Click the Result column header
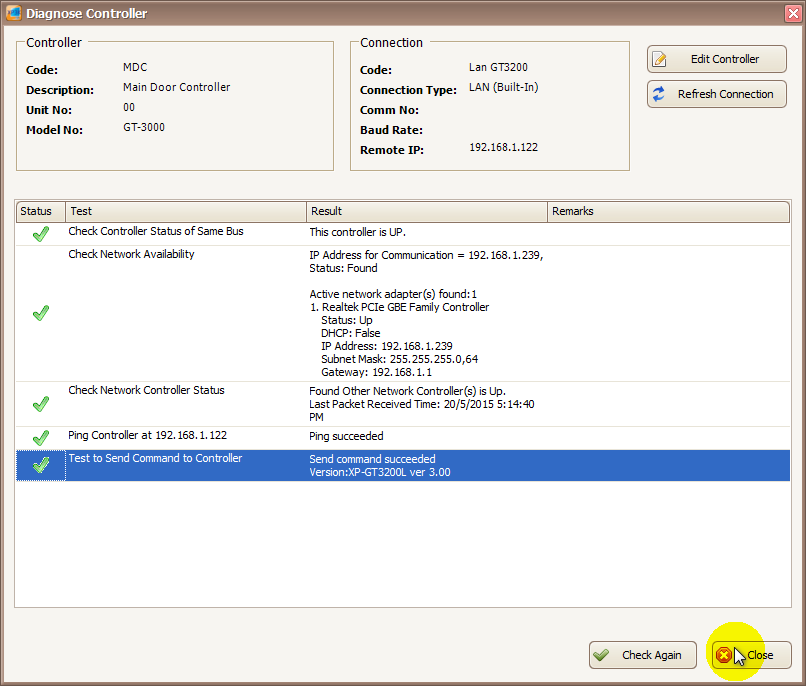806x686 pixels. [427, 211]
